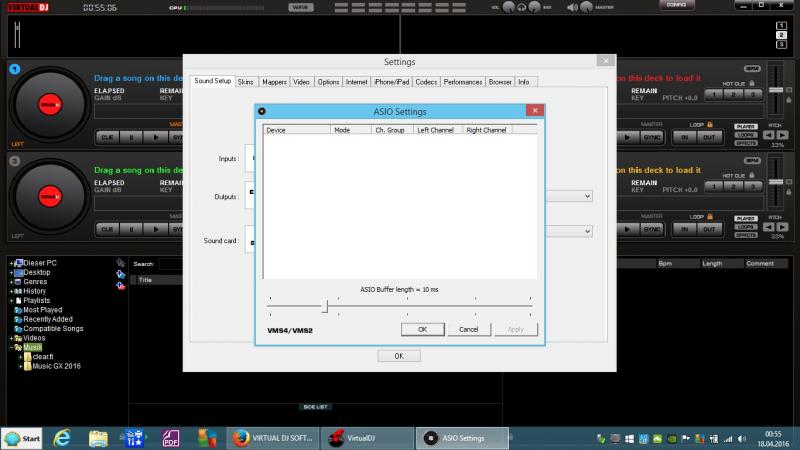800x450 pixels.
Task: Click the ASIO Settings dialog title icon
Action: [262, 111]
